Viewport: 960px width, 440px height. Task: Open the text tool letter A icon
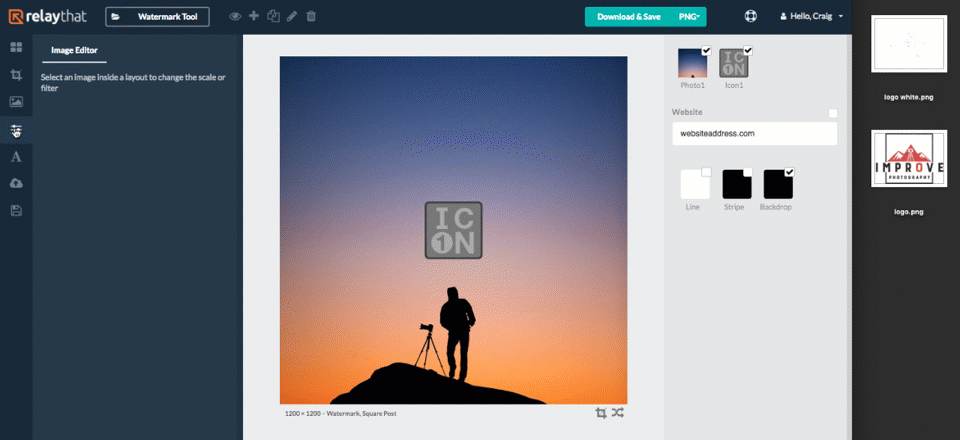[x=17, y=157]
